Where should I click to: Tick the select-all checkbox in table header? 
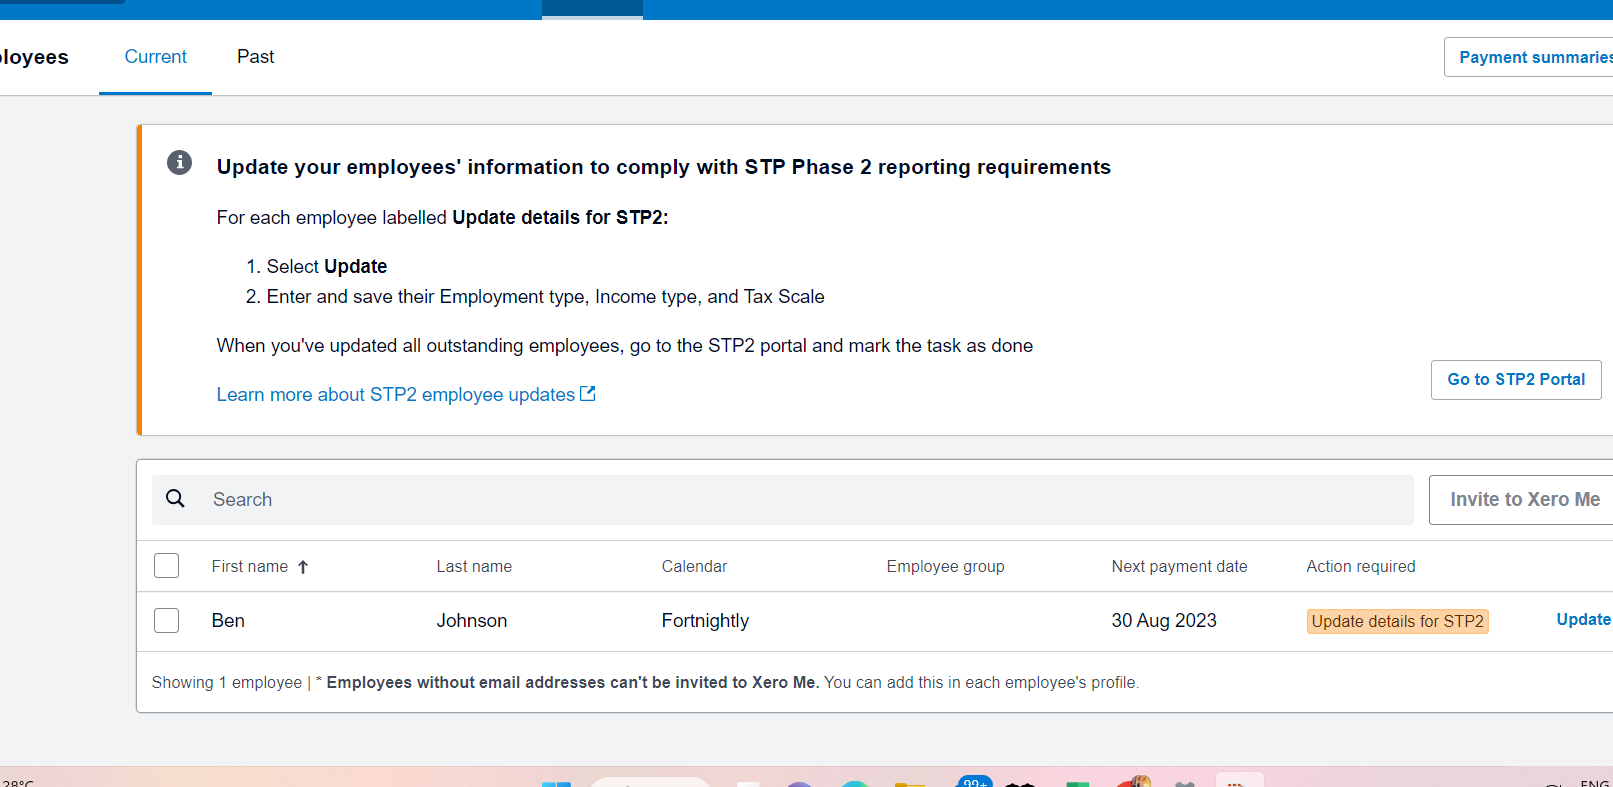pos(166,566)
